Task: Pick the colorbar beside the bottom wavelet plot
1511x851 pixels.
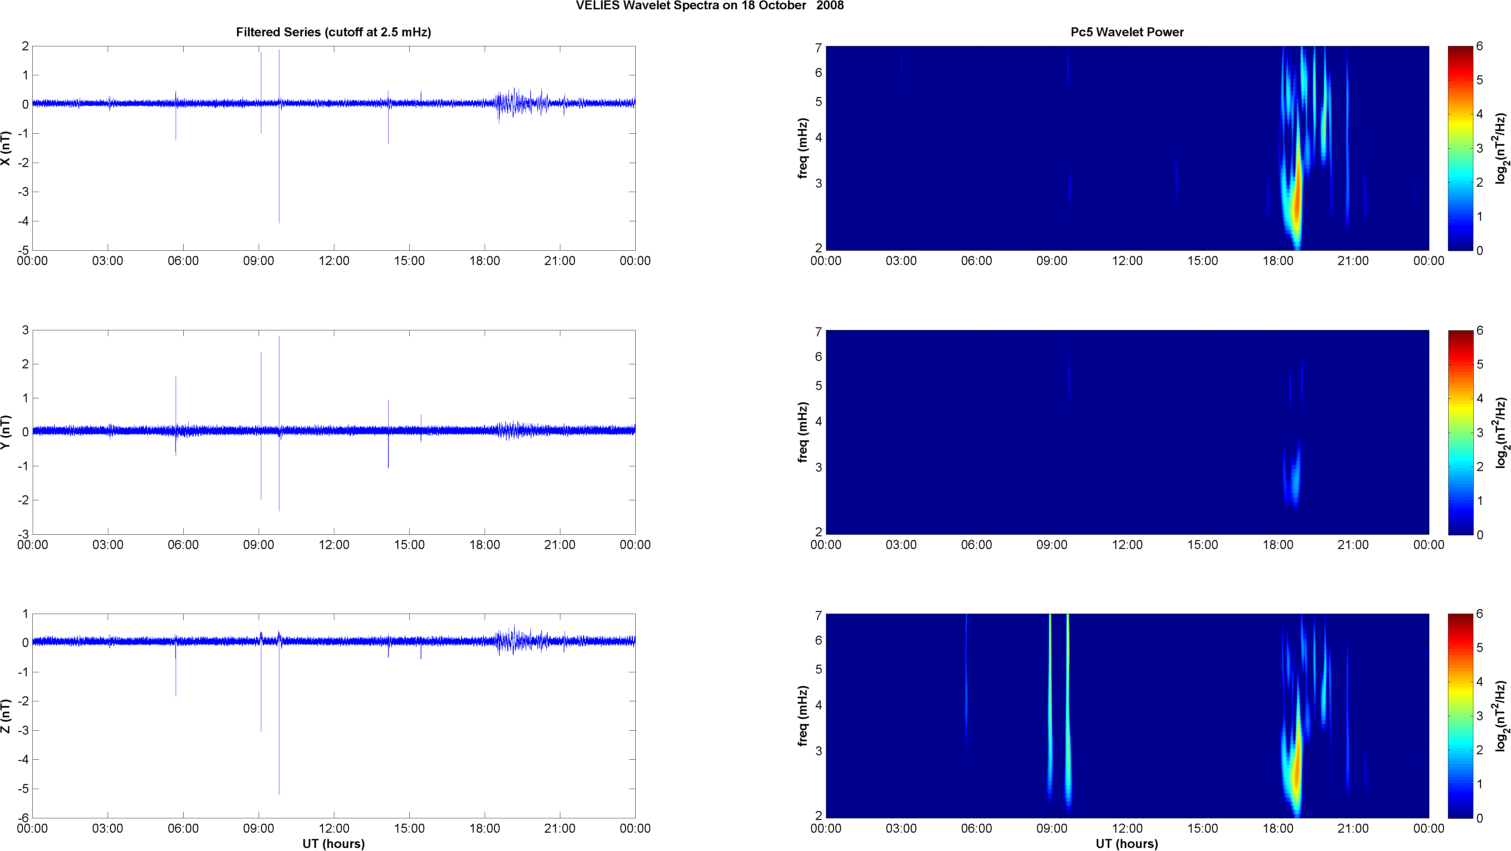Action: tap(1460, 716)
